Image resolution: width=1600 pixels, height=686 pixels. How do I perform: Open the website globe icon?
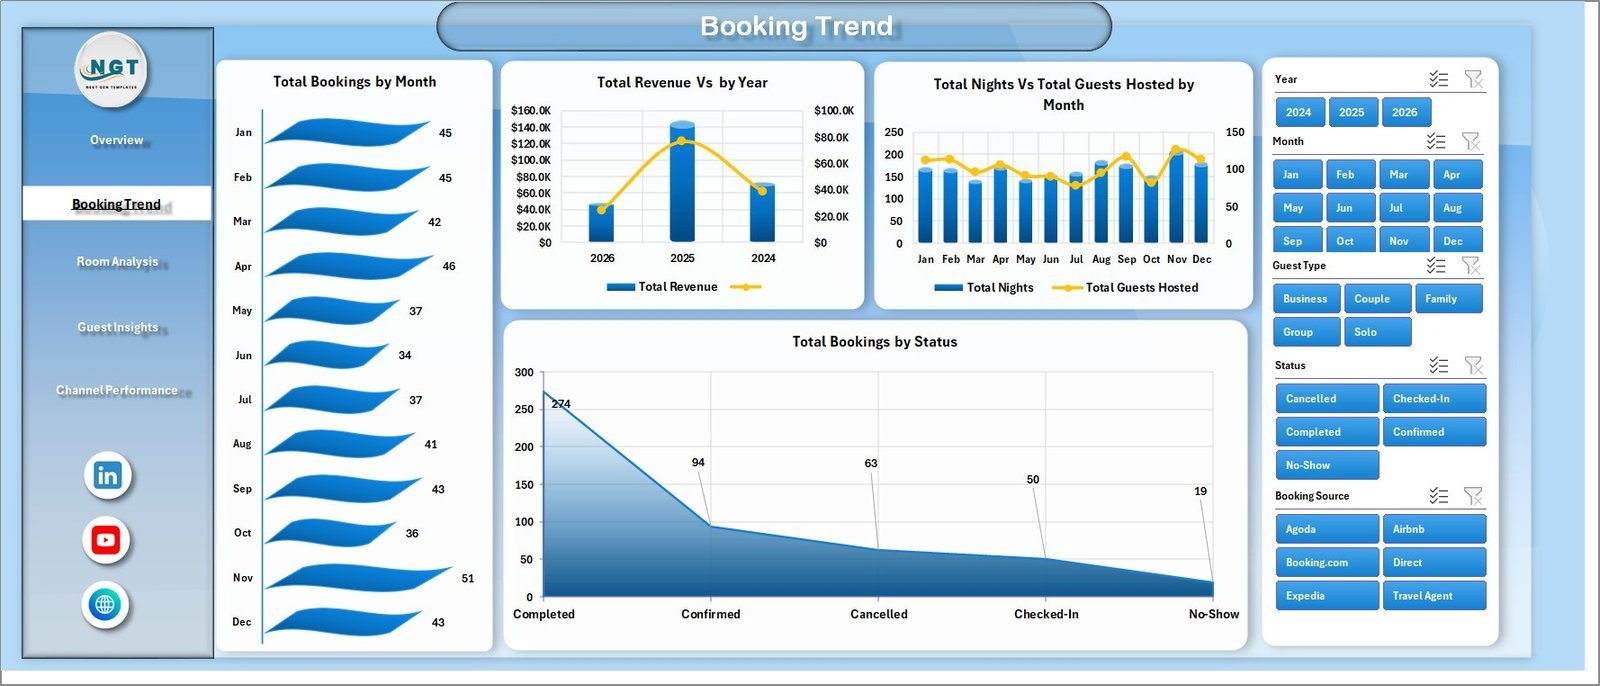[x=105, y=604]
